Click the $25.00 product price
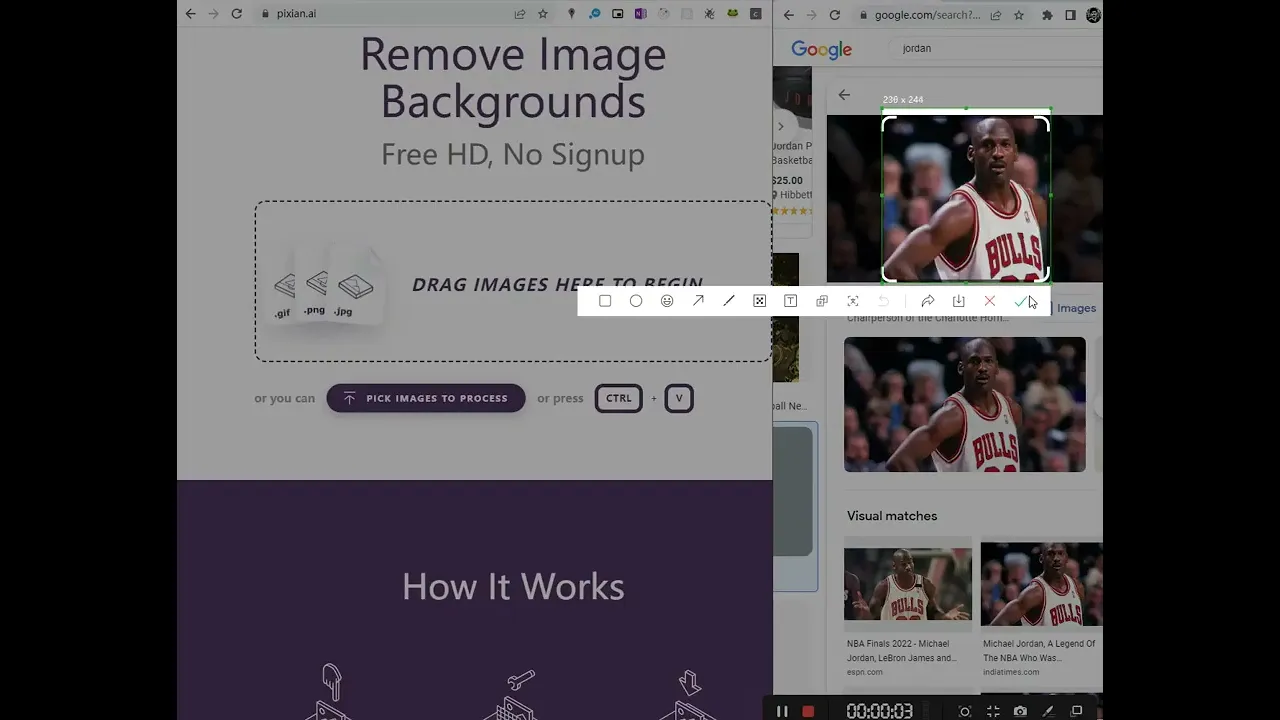Screen dimensions: 1280x720 (787, 181)
